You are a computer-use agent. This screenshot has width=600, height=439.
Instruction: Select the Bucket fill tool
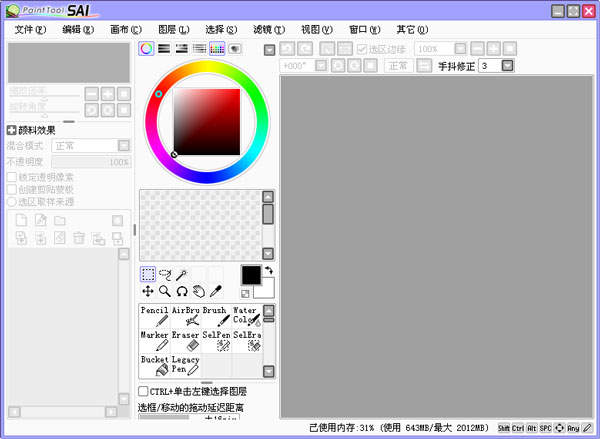tap(155, 365)
